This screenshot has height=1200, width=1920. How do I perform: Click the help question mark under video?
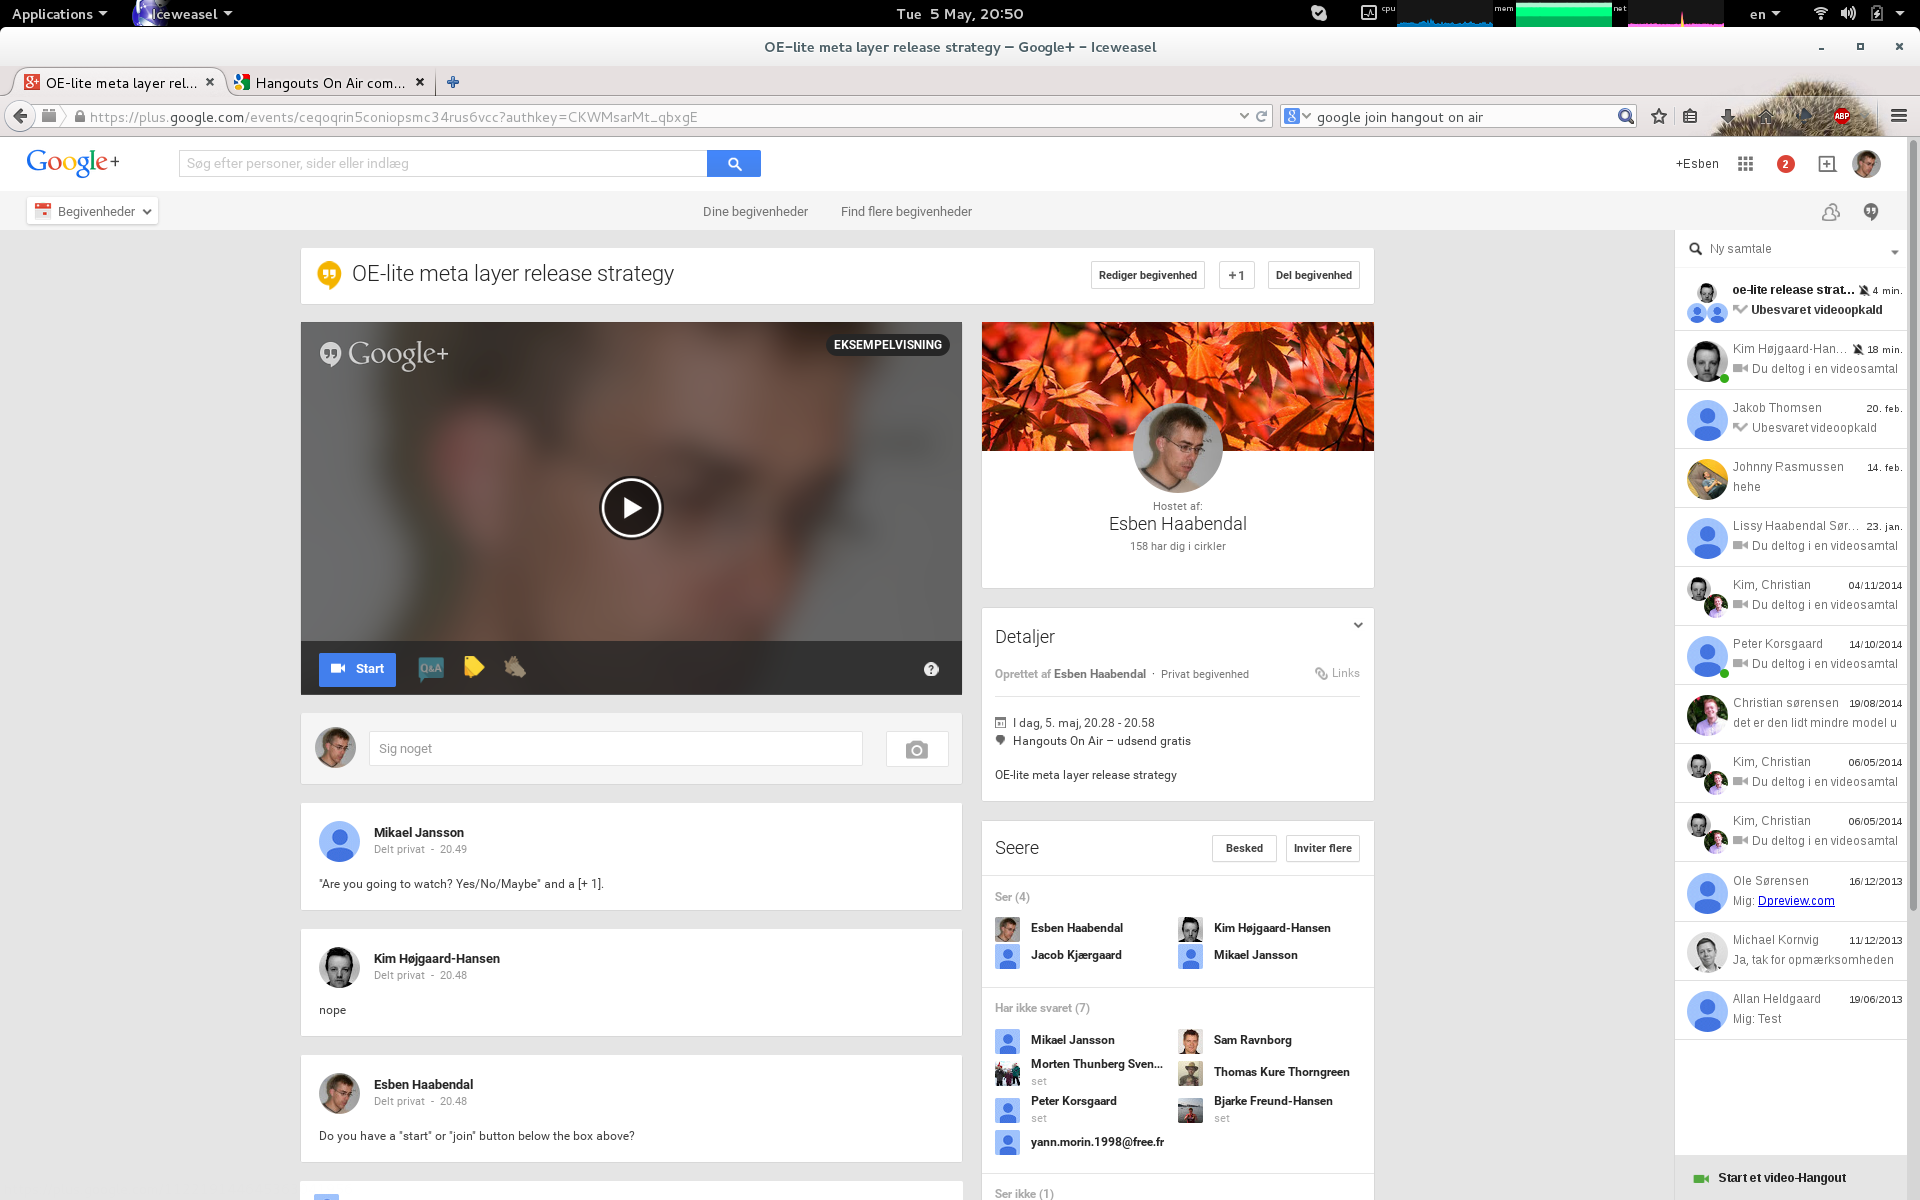point(931,669)
